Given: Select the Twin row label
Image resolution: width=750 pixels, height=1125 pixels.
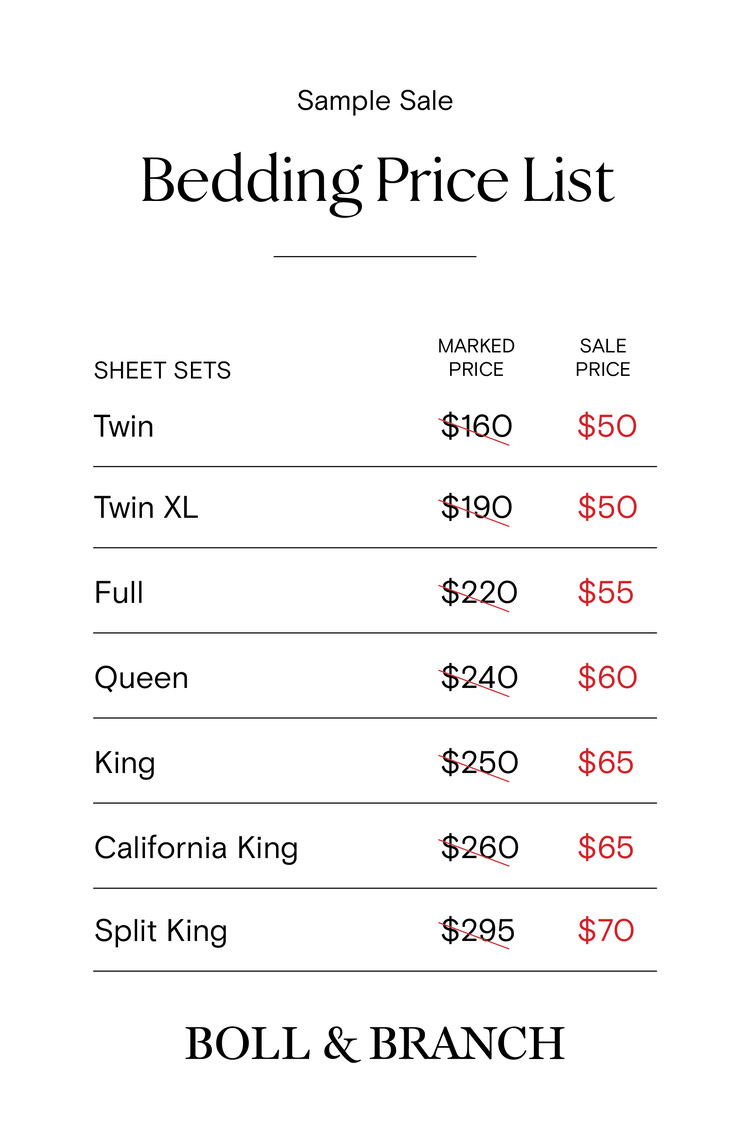Looking at the screenshot, I should point(124,427).
